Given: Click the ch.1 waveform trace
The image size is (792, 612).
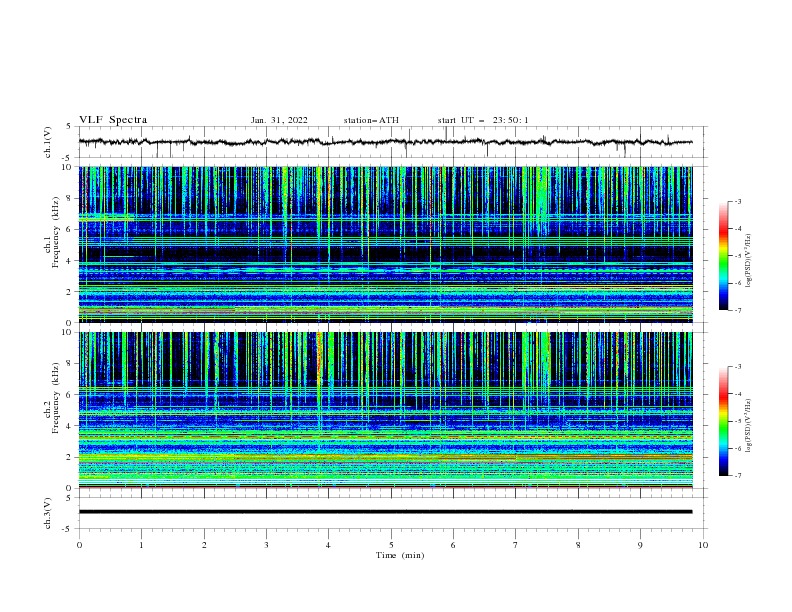Looking at the screenshot, I should [385, 142].
